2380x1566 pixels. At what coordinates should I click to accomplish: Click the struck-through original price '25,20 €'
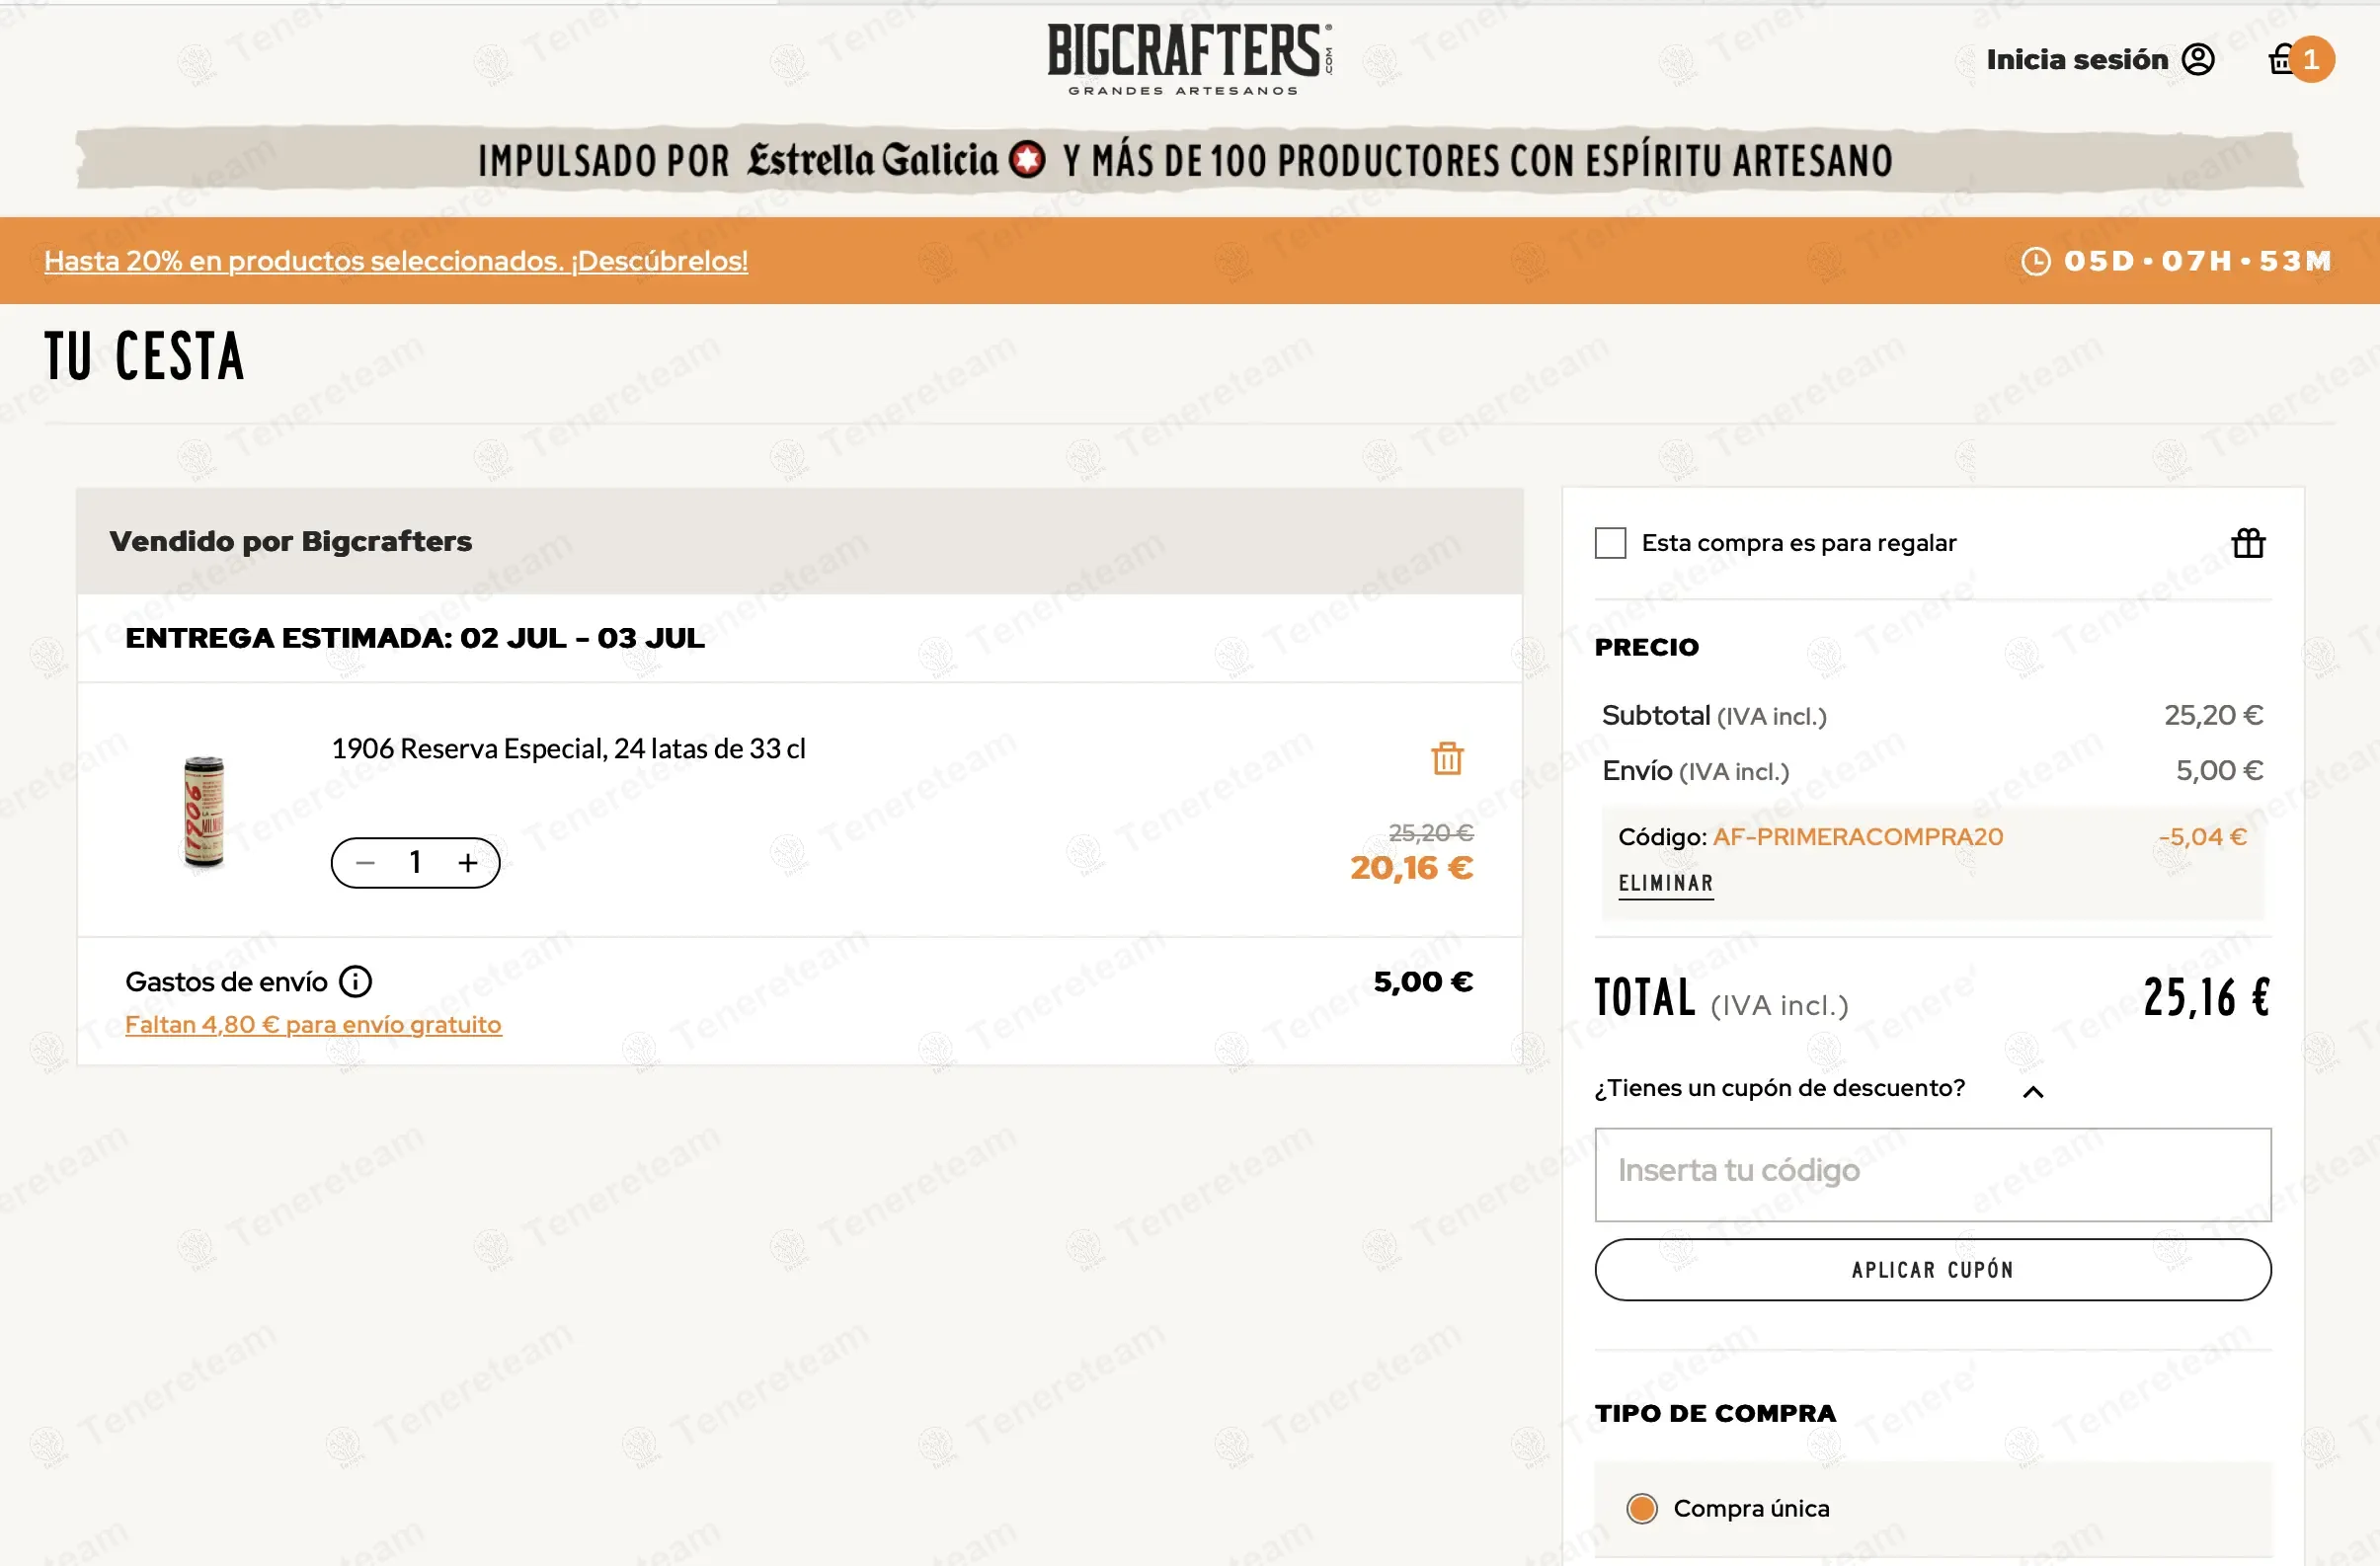[1430, 833]
